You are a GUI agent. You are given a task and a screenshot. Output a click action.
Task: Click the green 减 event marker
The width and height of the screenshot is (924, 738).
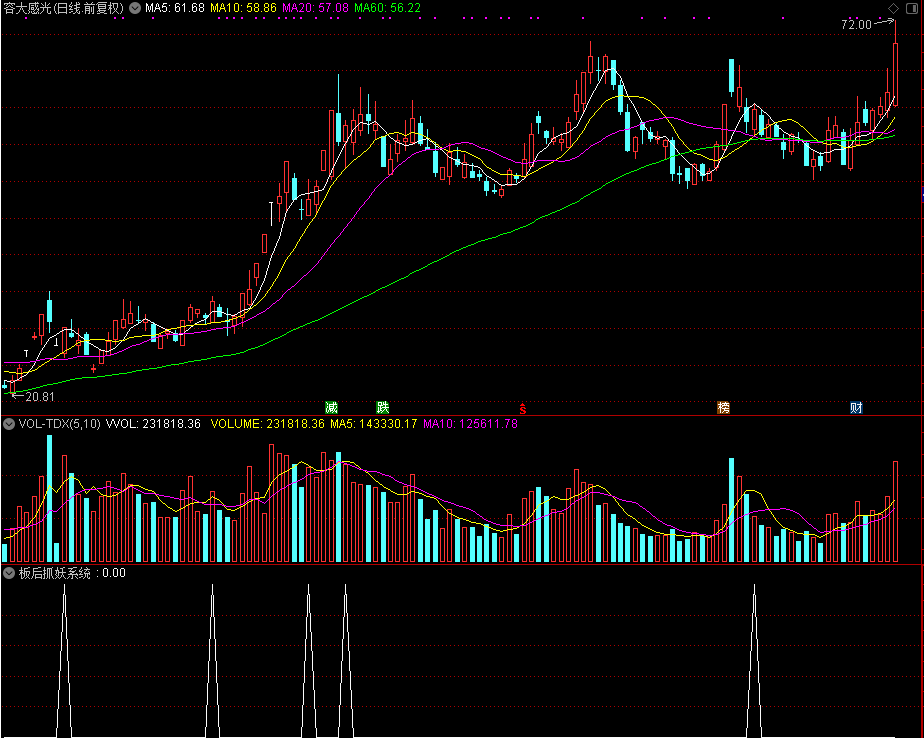pos(331,407)
